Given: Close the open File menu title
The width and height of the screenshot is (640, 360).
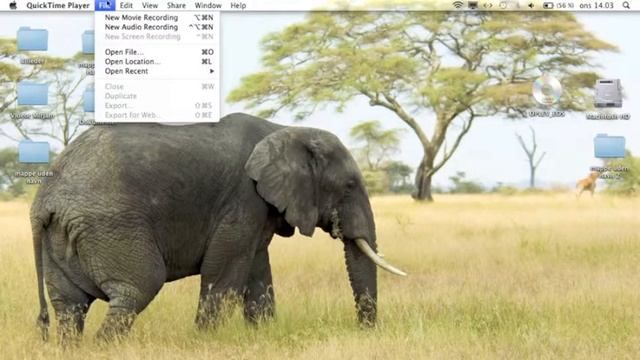Looking at the screenshot, I should 105,5.
